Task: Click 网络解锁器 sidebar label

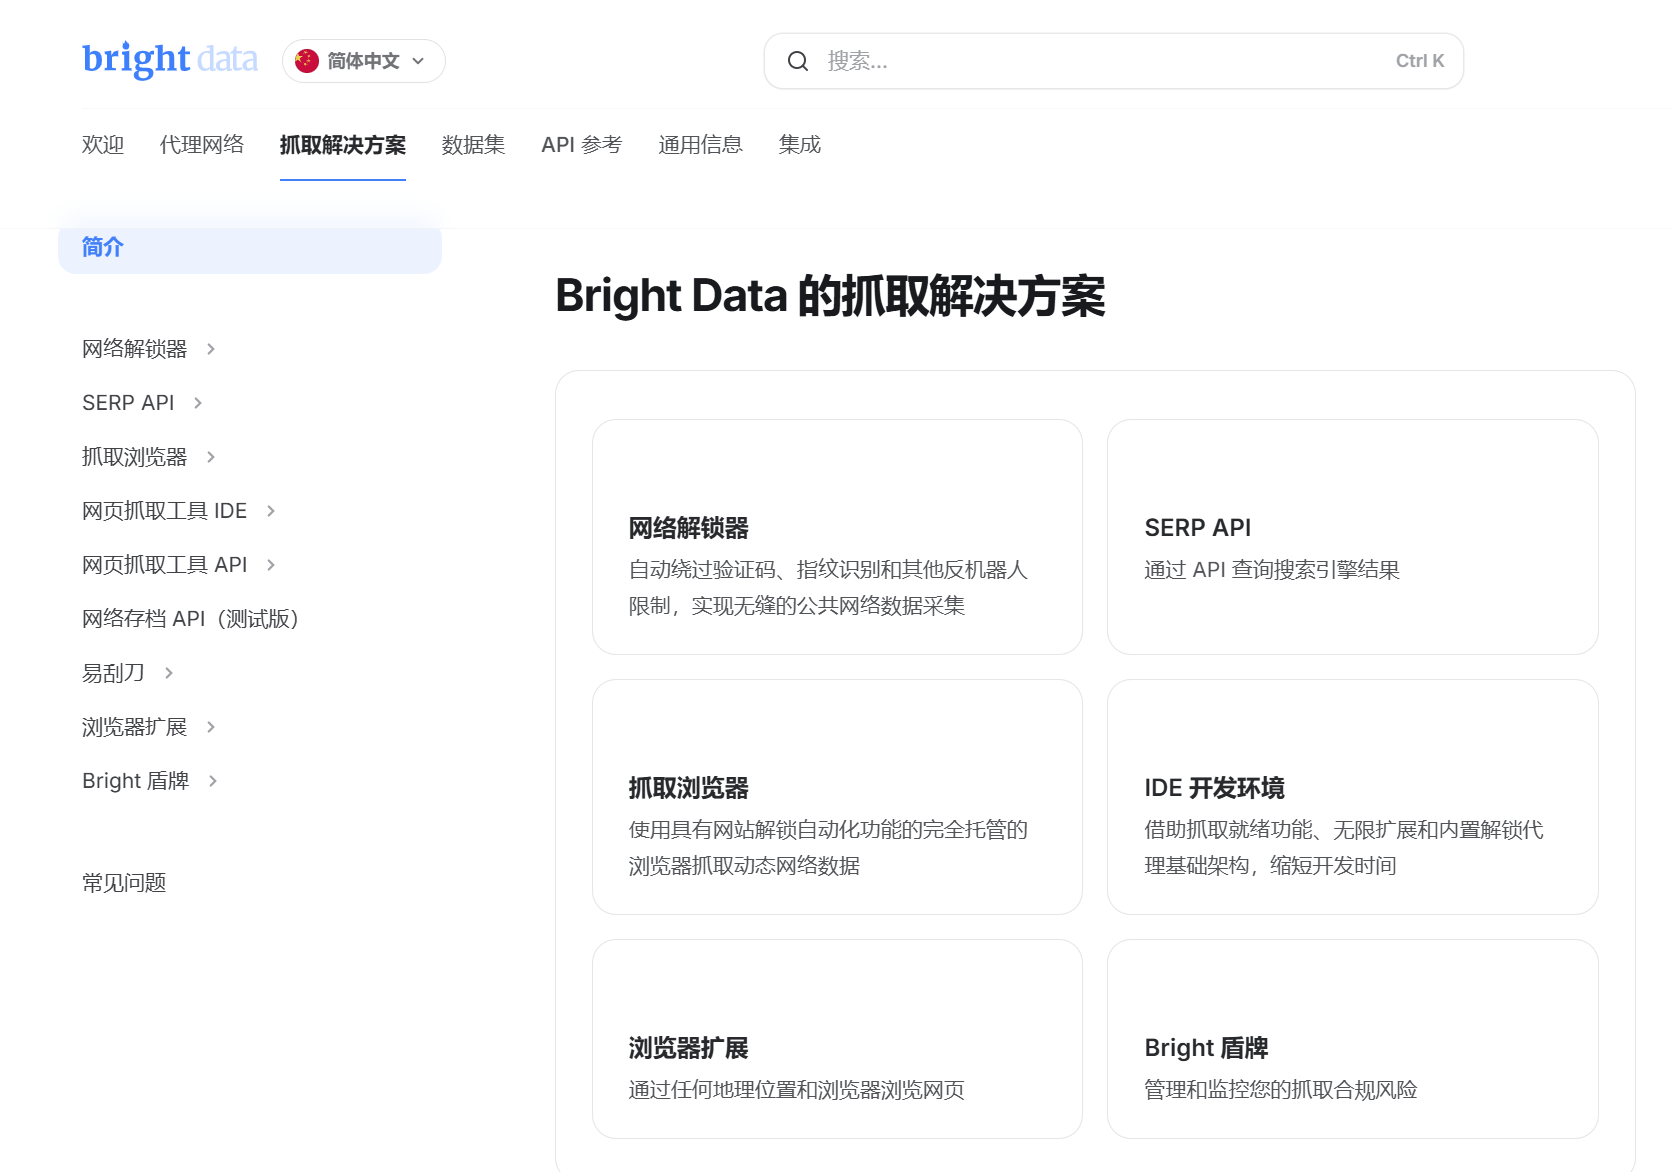Action: [x=135, y=349]
